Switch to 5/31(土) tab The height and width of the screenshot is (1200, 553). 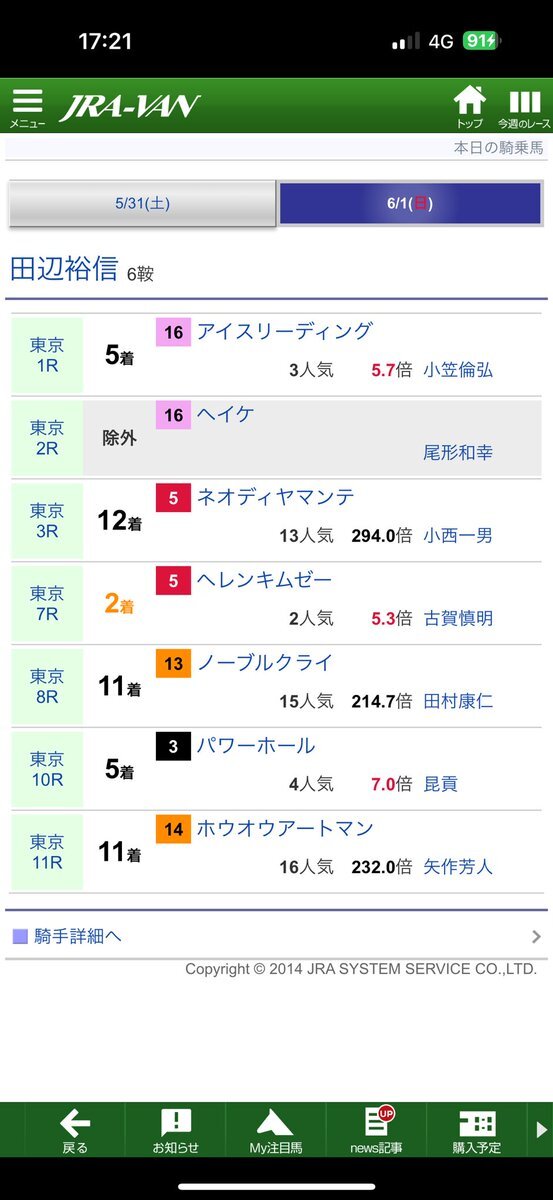pos(142,203)
